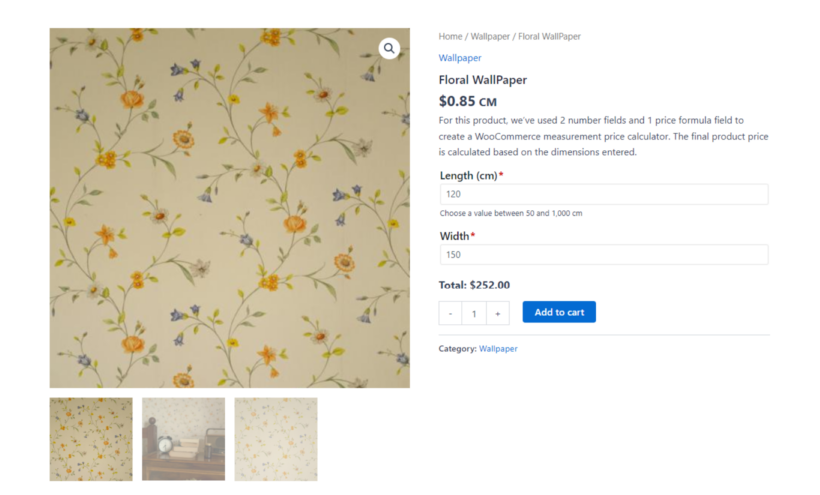The height and width of the screenshot is (495, 820).
Task: Focus the Width input field
Action: 603,255
